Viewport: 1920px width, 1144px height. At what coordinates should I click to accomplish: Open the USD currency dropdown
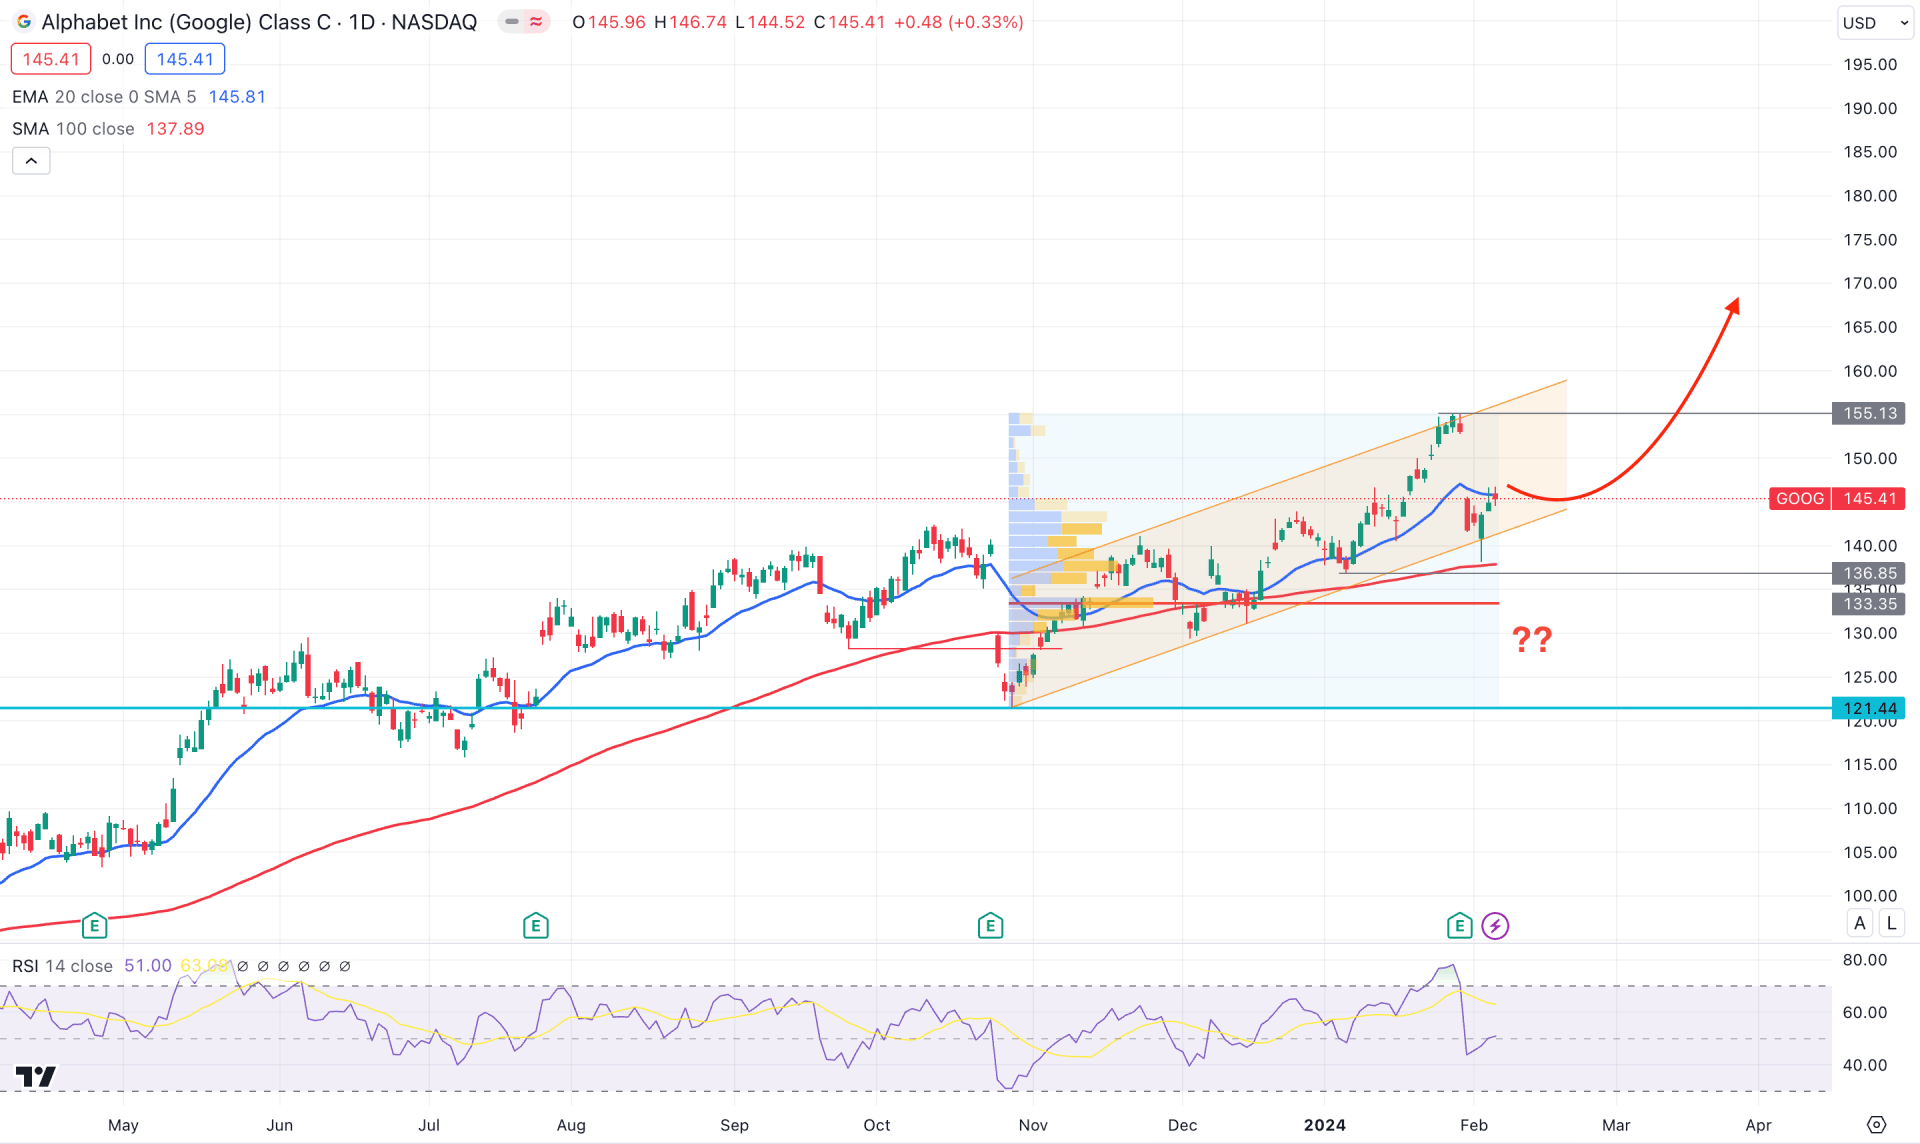(x=1875, y=23)
